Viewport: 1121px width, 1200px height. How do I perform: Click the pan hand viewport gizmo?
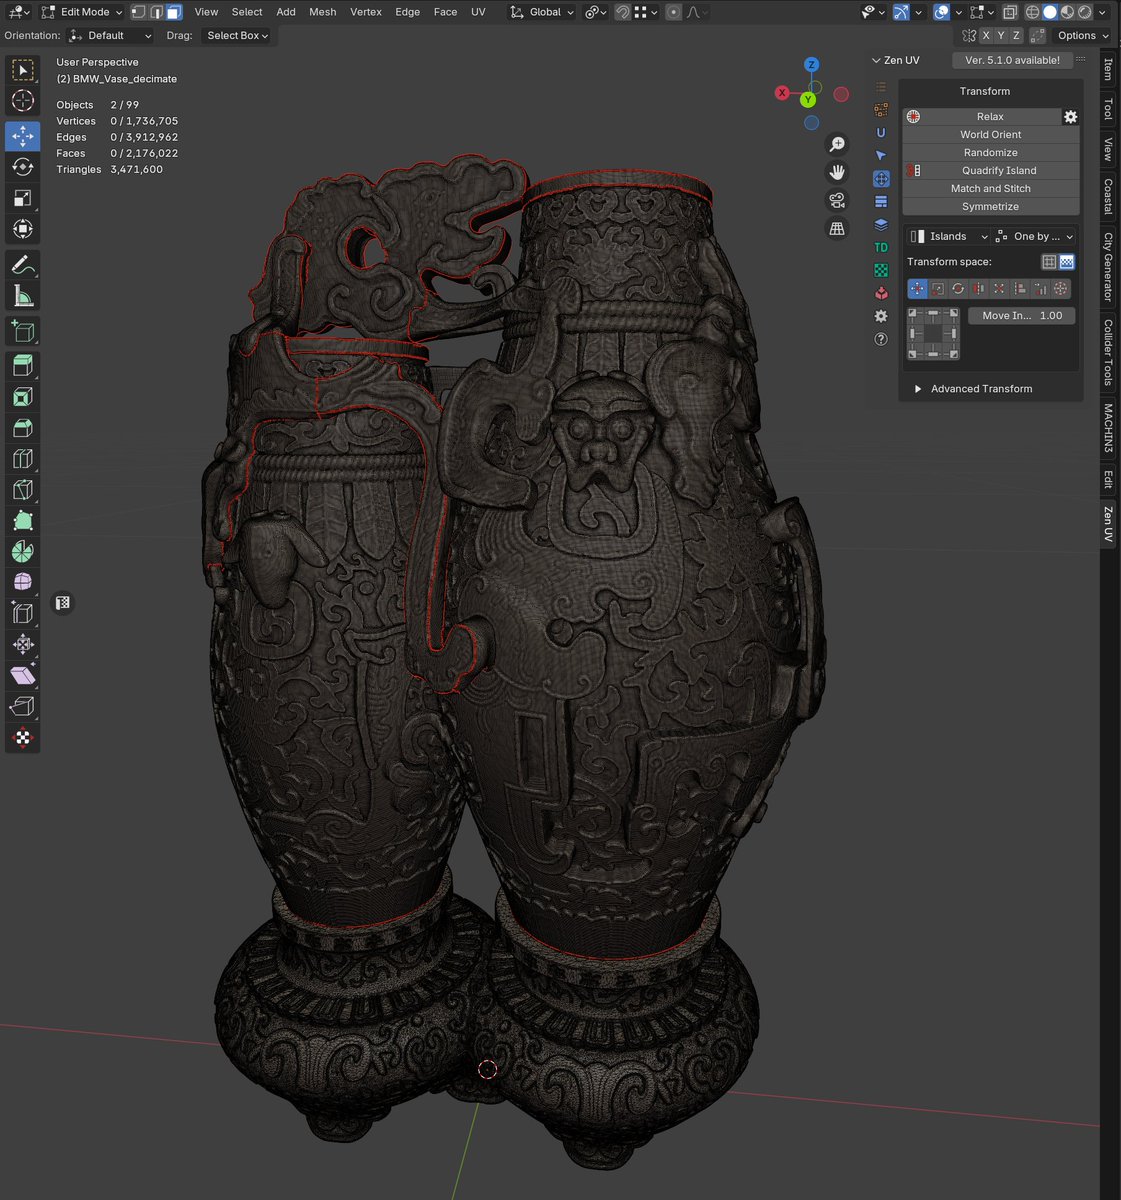[837, 173]
